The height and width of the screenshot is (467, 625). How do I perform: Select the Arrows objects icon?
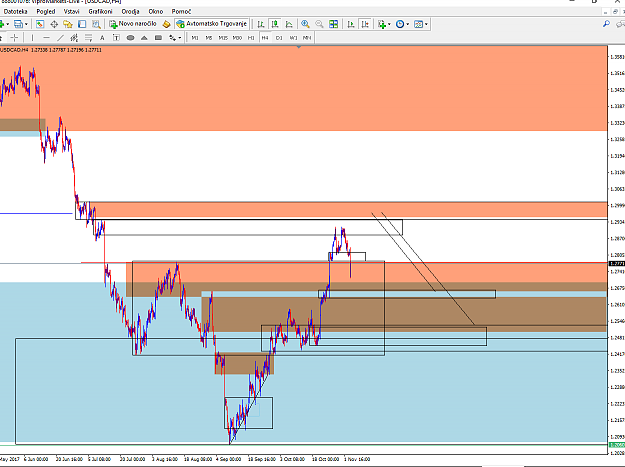click(172, 38)
